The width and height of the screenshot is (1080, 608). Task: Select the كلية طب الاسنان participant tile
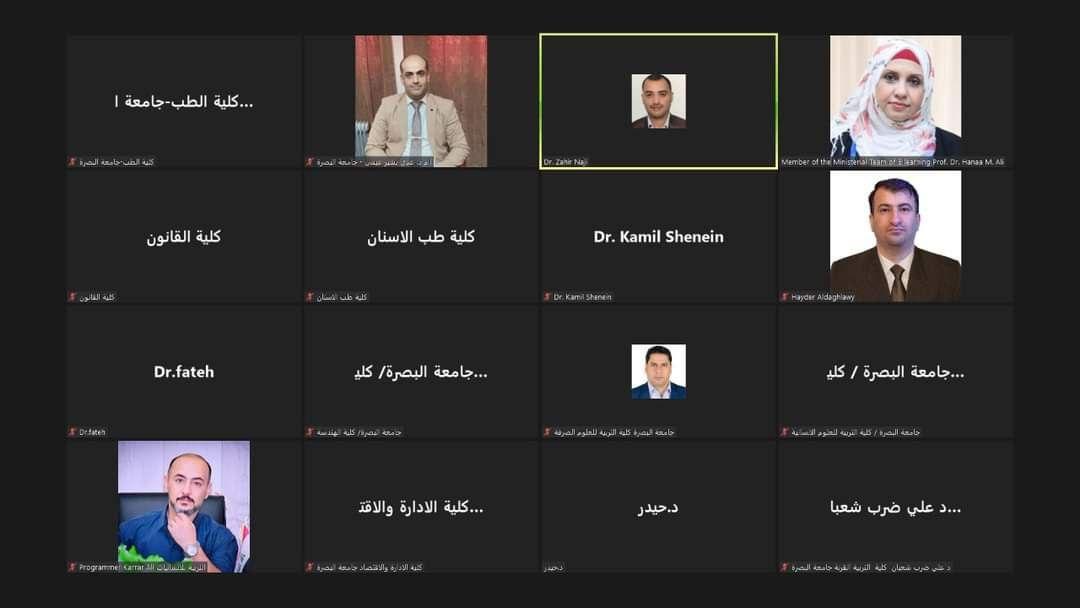pos(421,236)
